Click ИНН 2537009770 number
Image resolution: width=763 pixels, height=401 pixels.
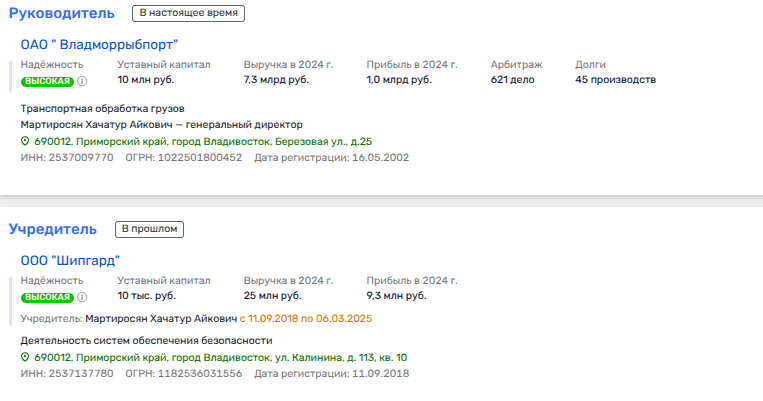79,158
